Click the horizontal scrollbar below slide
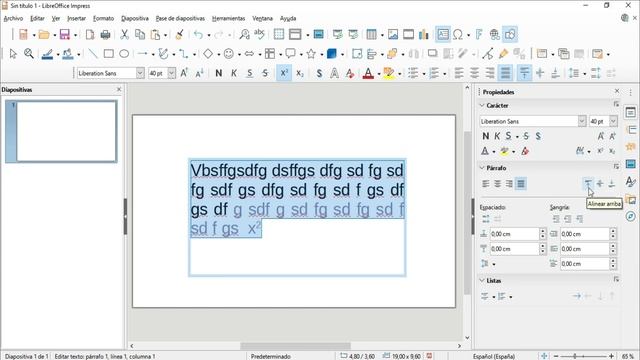 (296, 346)
